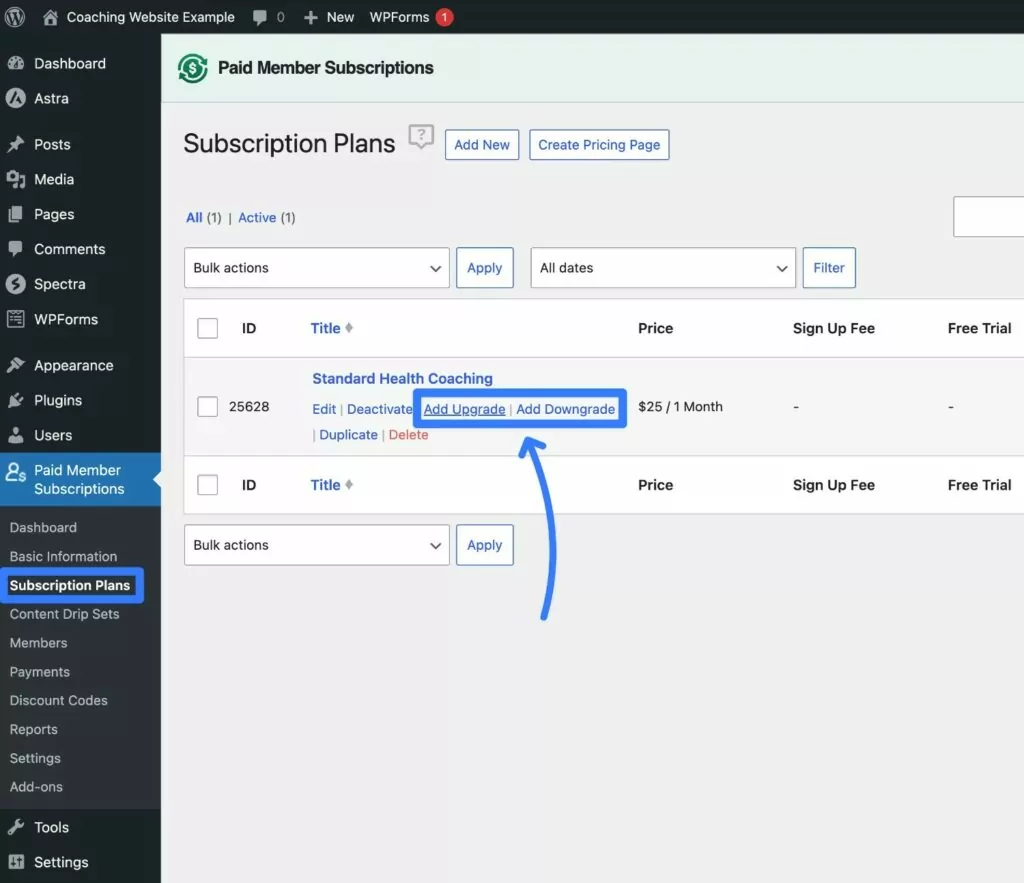This screenshot has width=1024, height=883.
Task: Open the Astra menu item
Action: [x=52, y=99]
